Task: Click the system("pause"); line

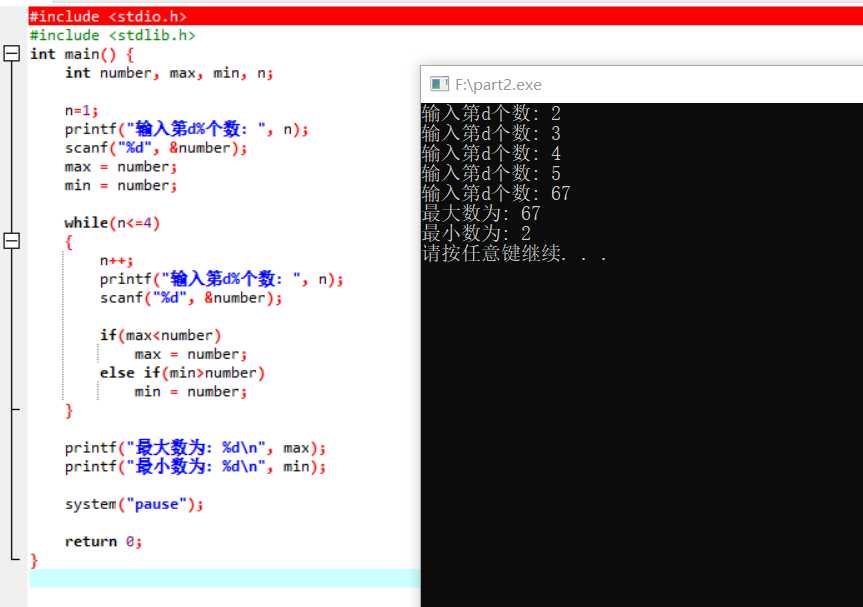Action: tap(134, 504)
